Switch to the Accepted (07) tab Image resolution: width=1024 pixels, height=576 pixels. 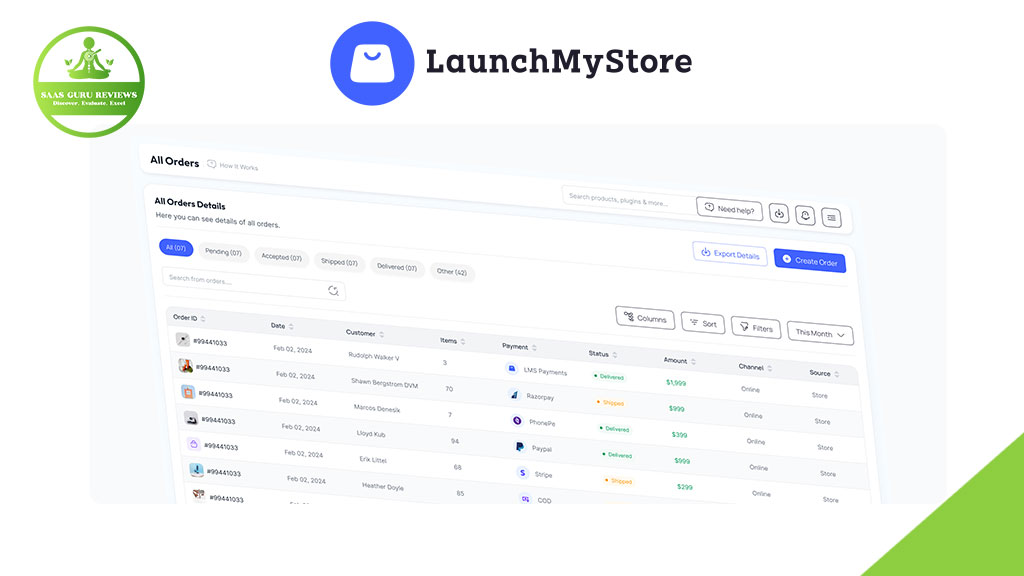pyautogui.click(x=281, y=257)
